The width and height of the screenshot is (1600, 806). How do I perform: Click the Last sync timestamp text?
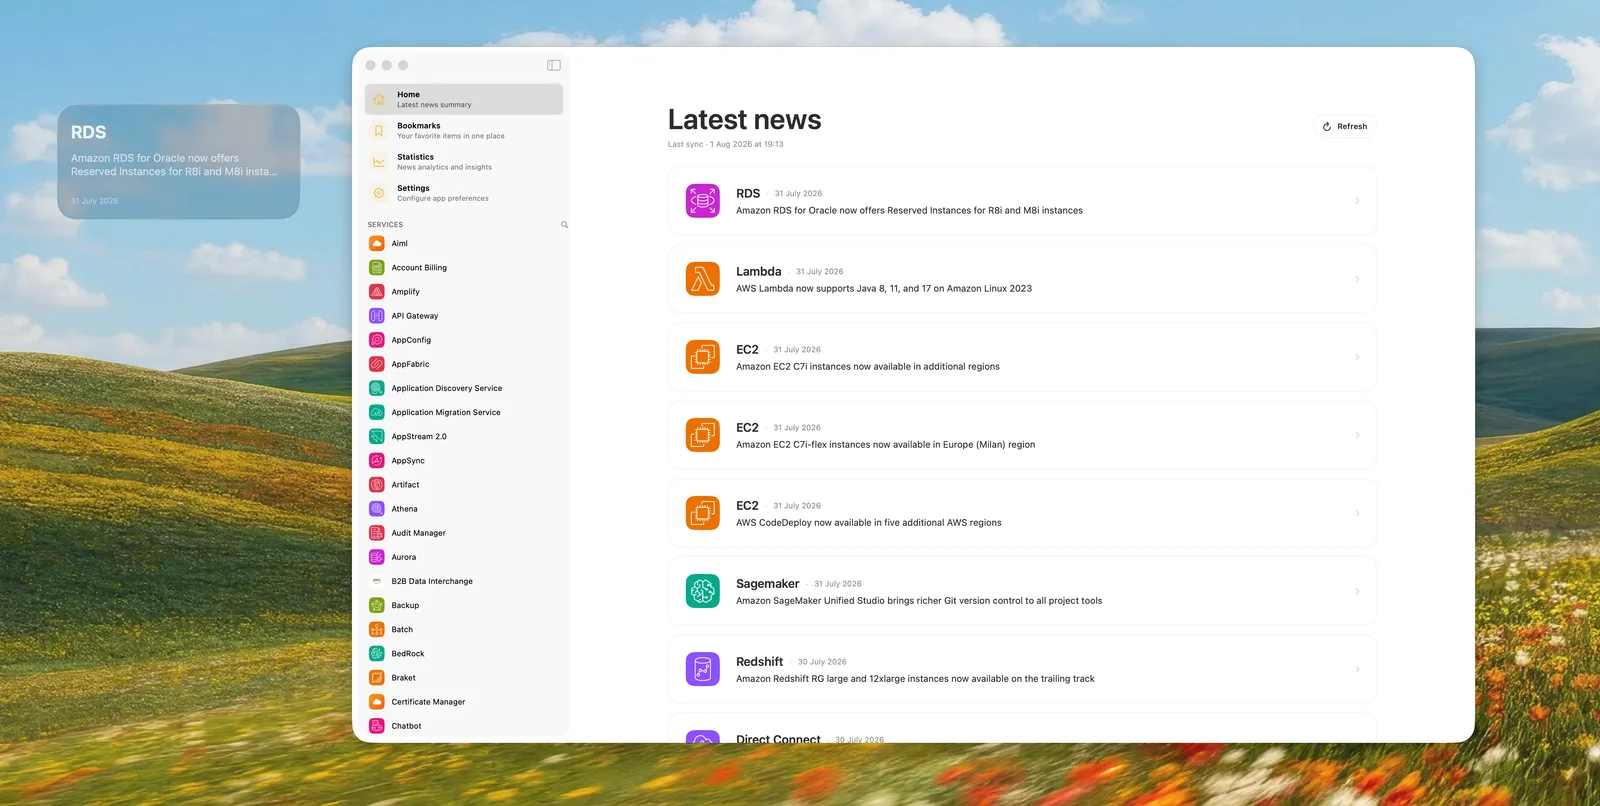tap(726, 144)
